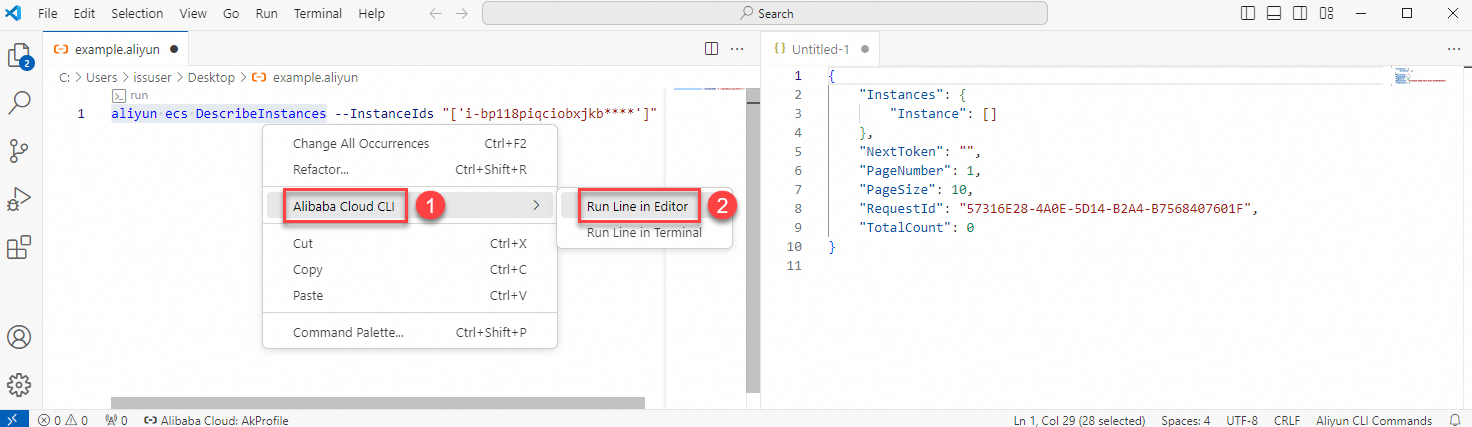Select the Untitled-1 editor tab
Image resolution: width=1472 pixels, height=427 pixels.
pyautogui.click(x=820, y=48)
